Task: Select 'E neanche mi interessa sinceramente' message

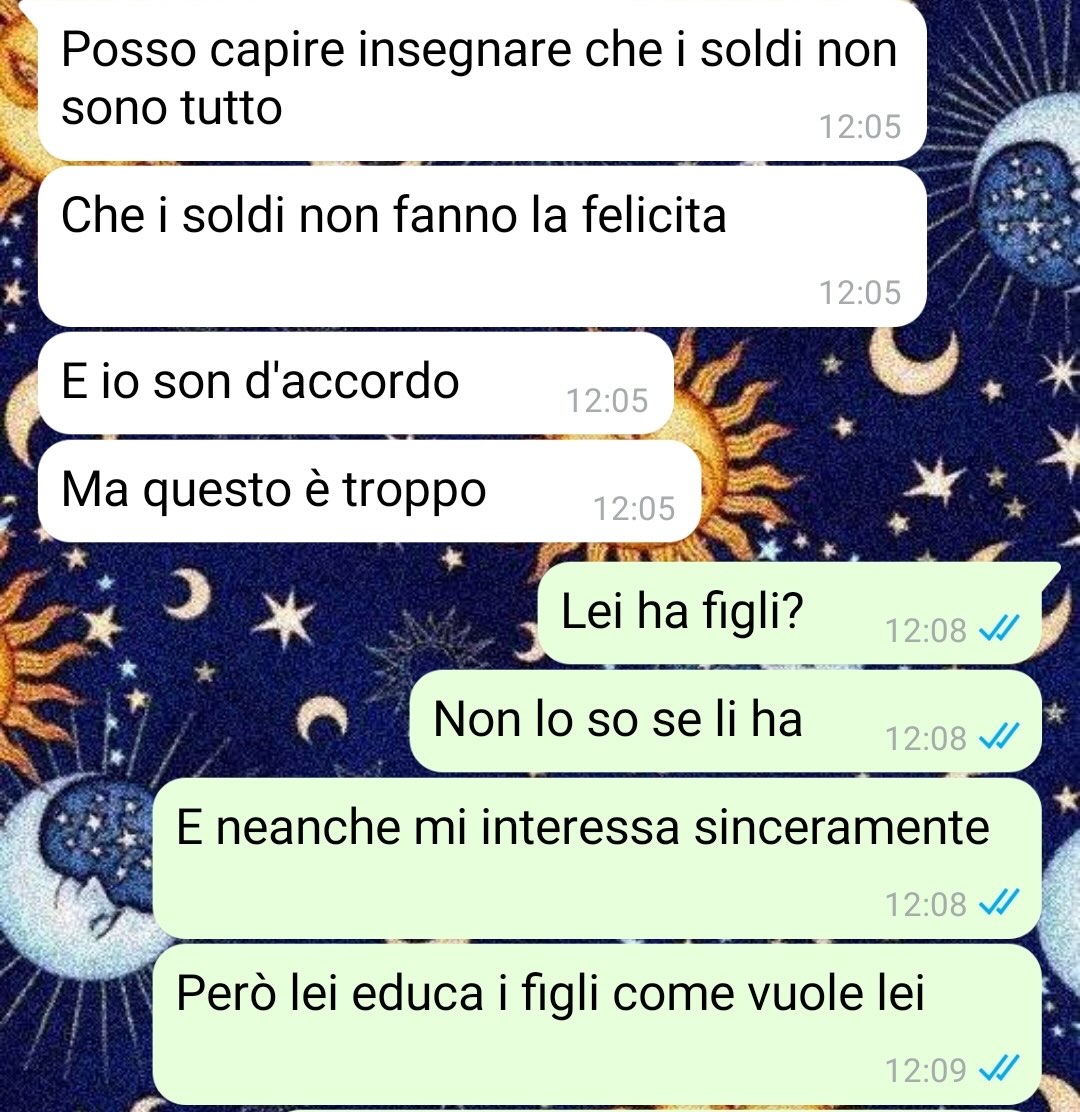Action: click(x=597, y=858)
